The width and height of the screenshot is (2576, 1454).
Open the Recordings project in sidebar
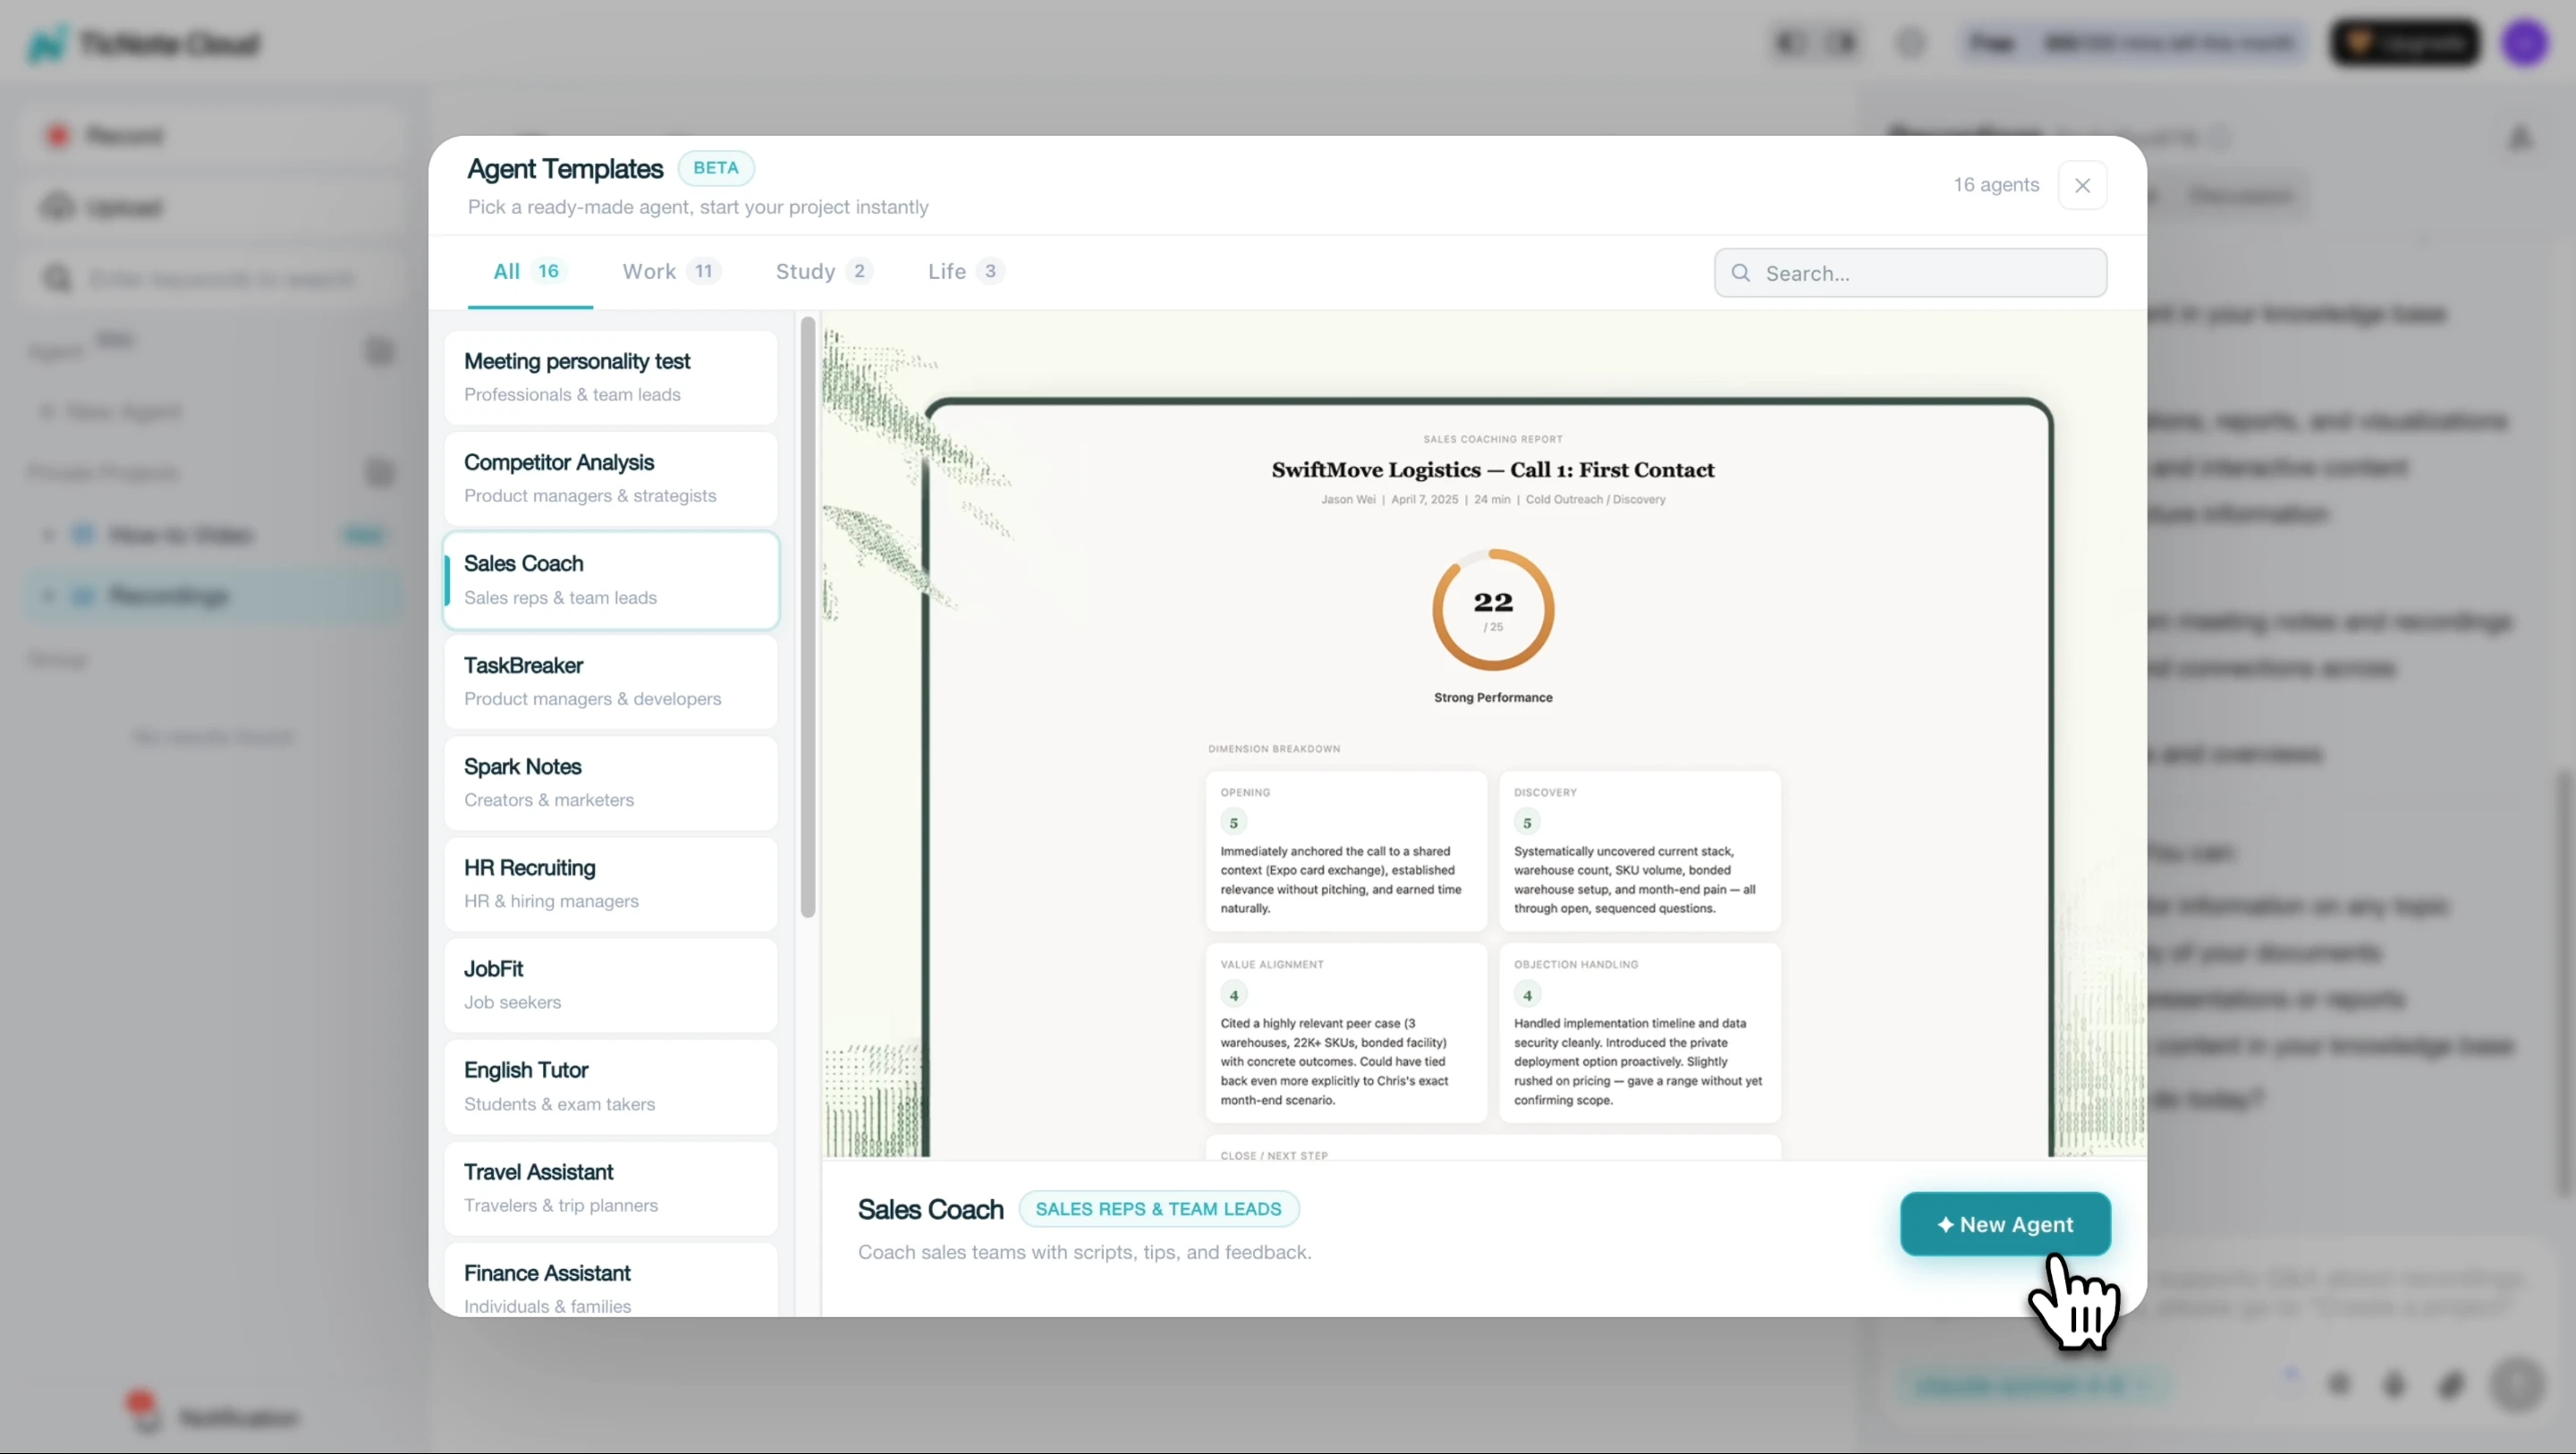click(212, 596)
